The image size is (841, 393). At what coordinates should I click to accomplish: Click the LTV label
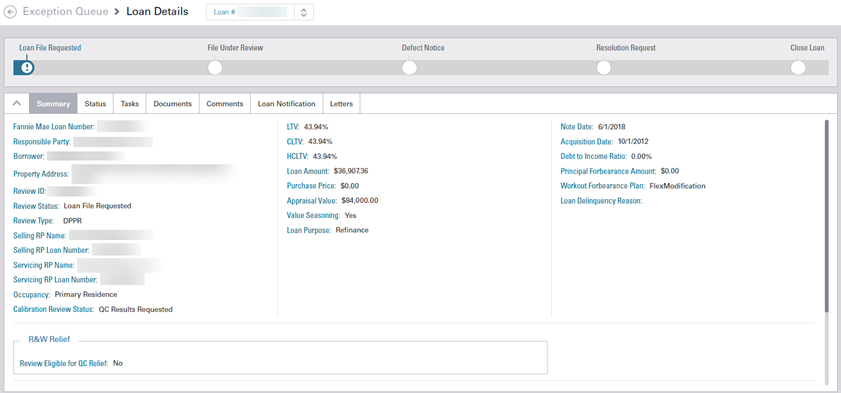pyautogui.click(x=293, y=127)
